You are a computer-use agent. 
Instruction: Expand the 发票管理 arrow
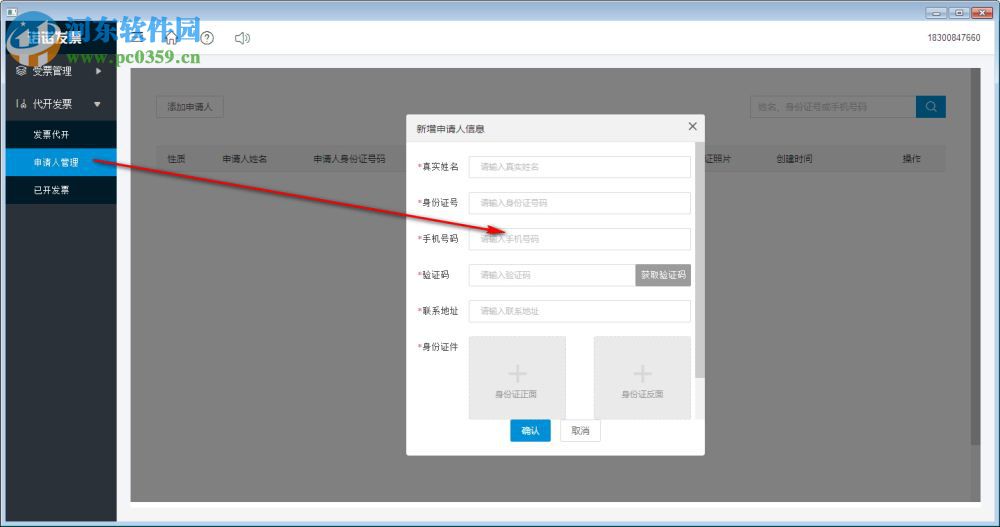98,71
